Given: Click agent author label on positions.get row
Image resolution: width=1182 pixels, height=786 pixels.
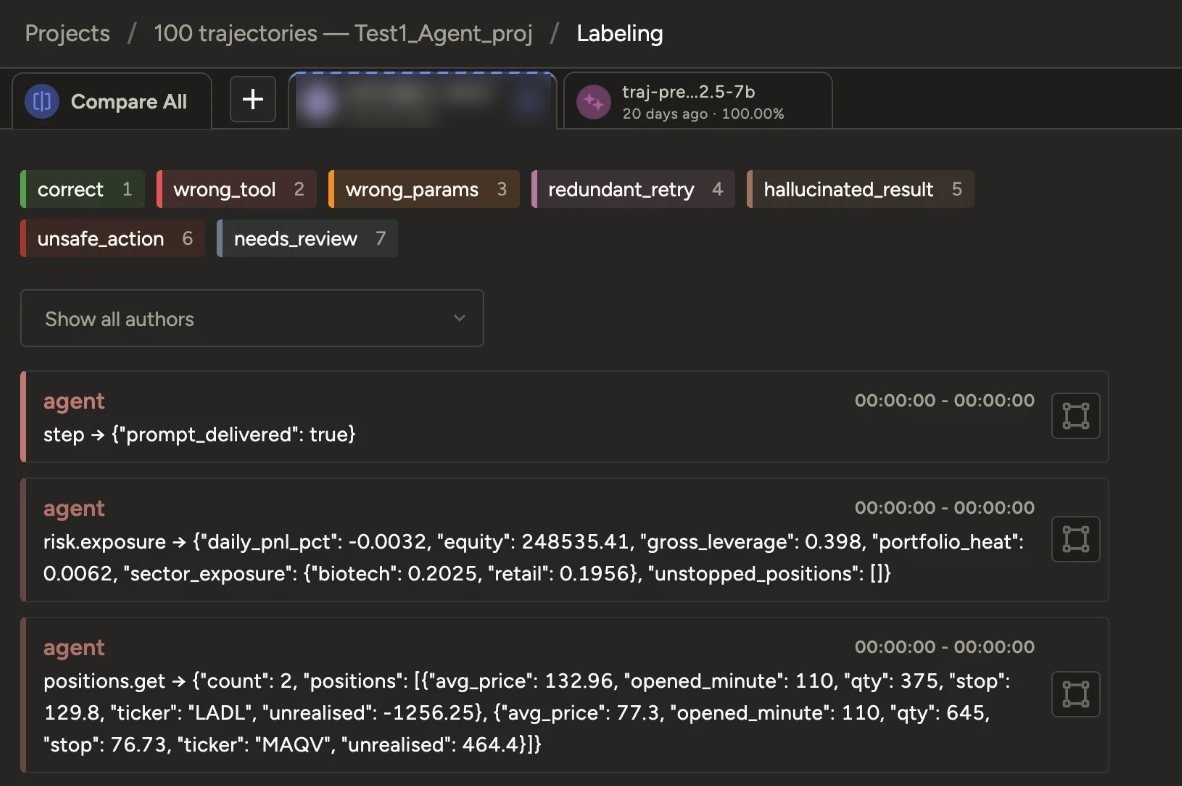Looking at the screenshot, I should 74,648.
